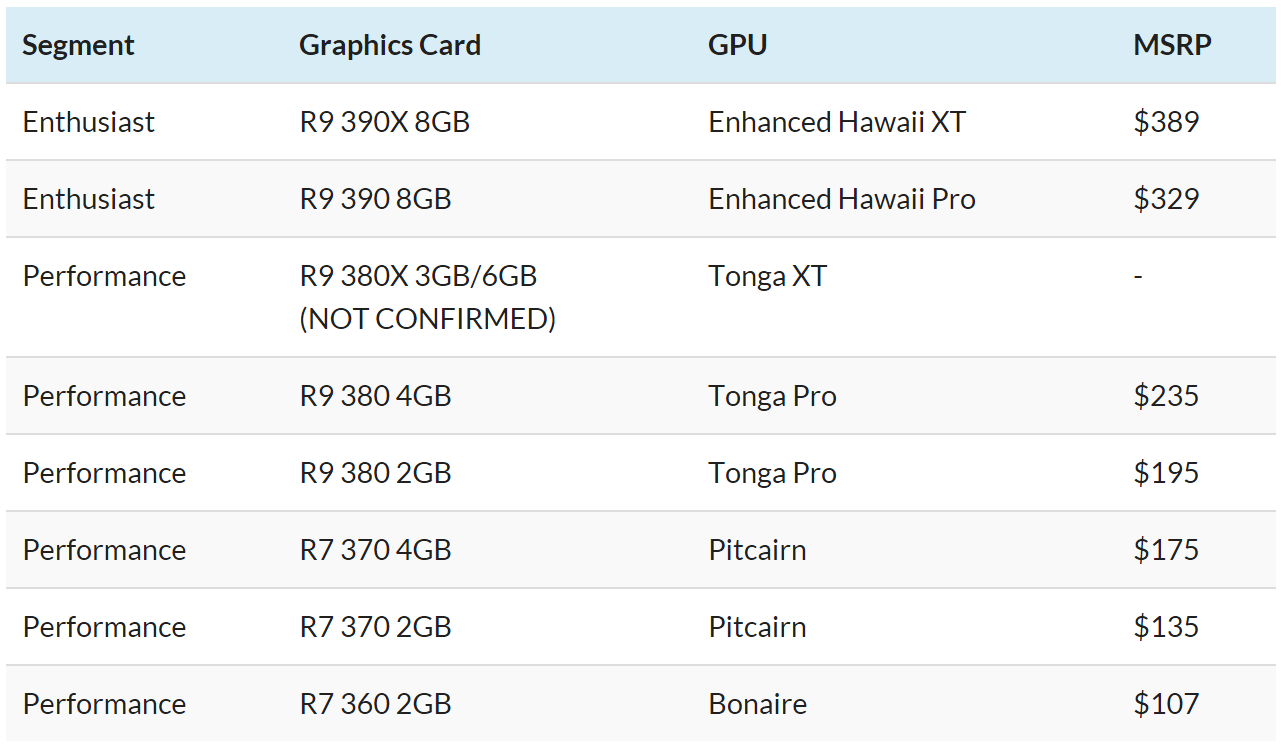The image size is (1284, 747).
Task: Select the R7 370 4GB cell
Action: (376, 550)
